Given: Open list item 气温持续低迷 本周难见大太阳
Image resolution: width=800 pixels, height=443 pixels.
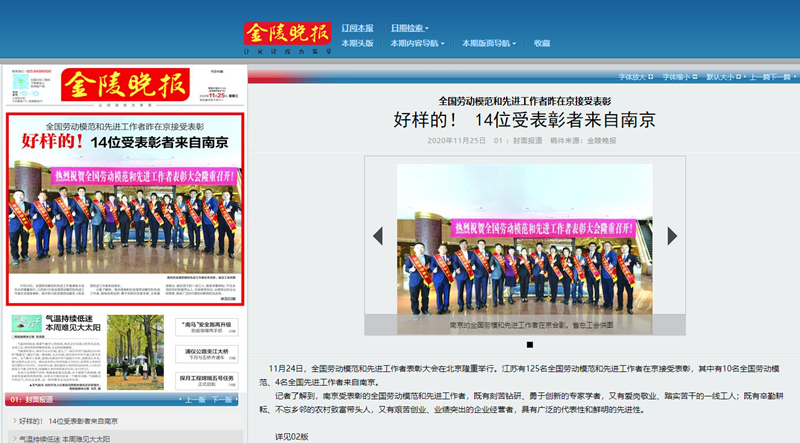Looking at the screenshot, I should coord(64,439).
